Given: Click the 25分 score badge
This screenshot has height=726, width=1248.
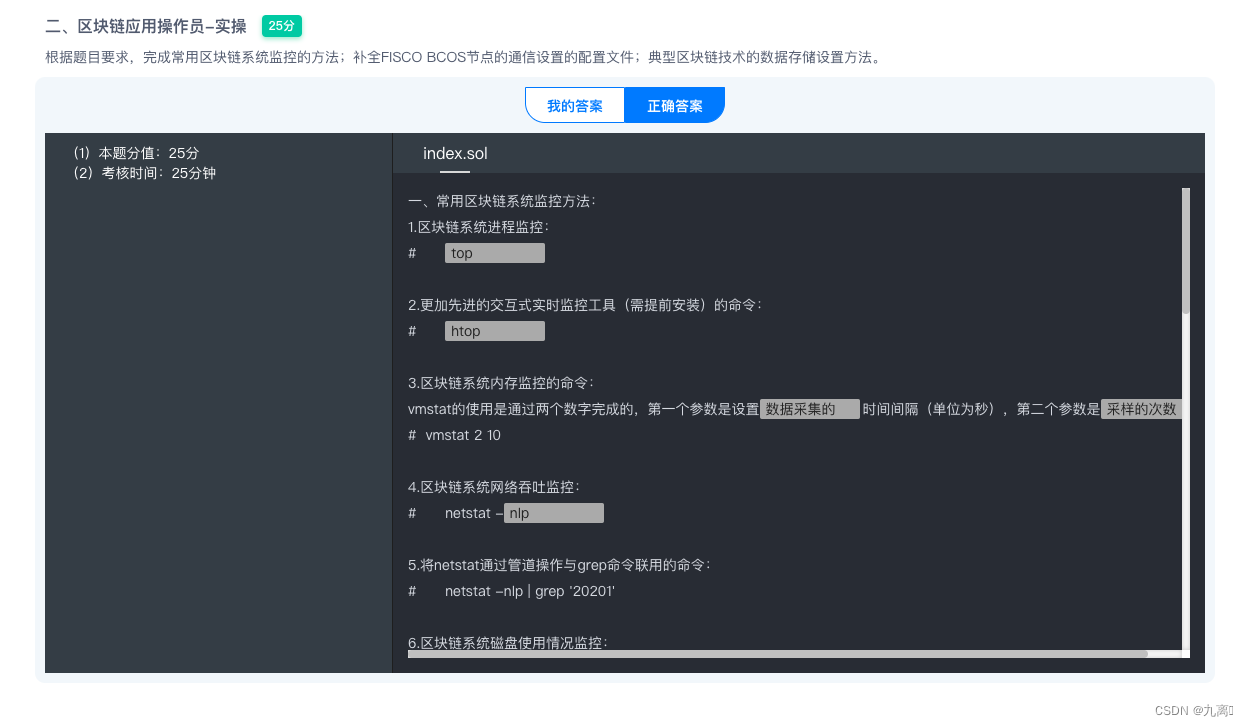Looking at the screenshot, I should pos(282,26).
